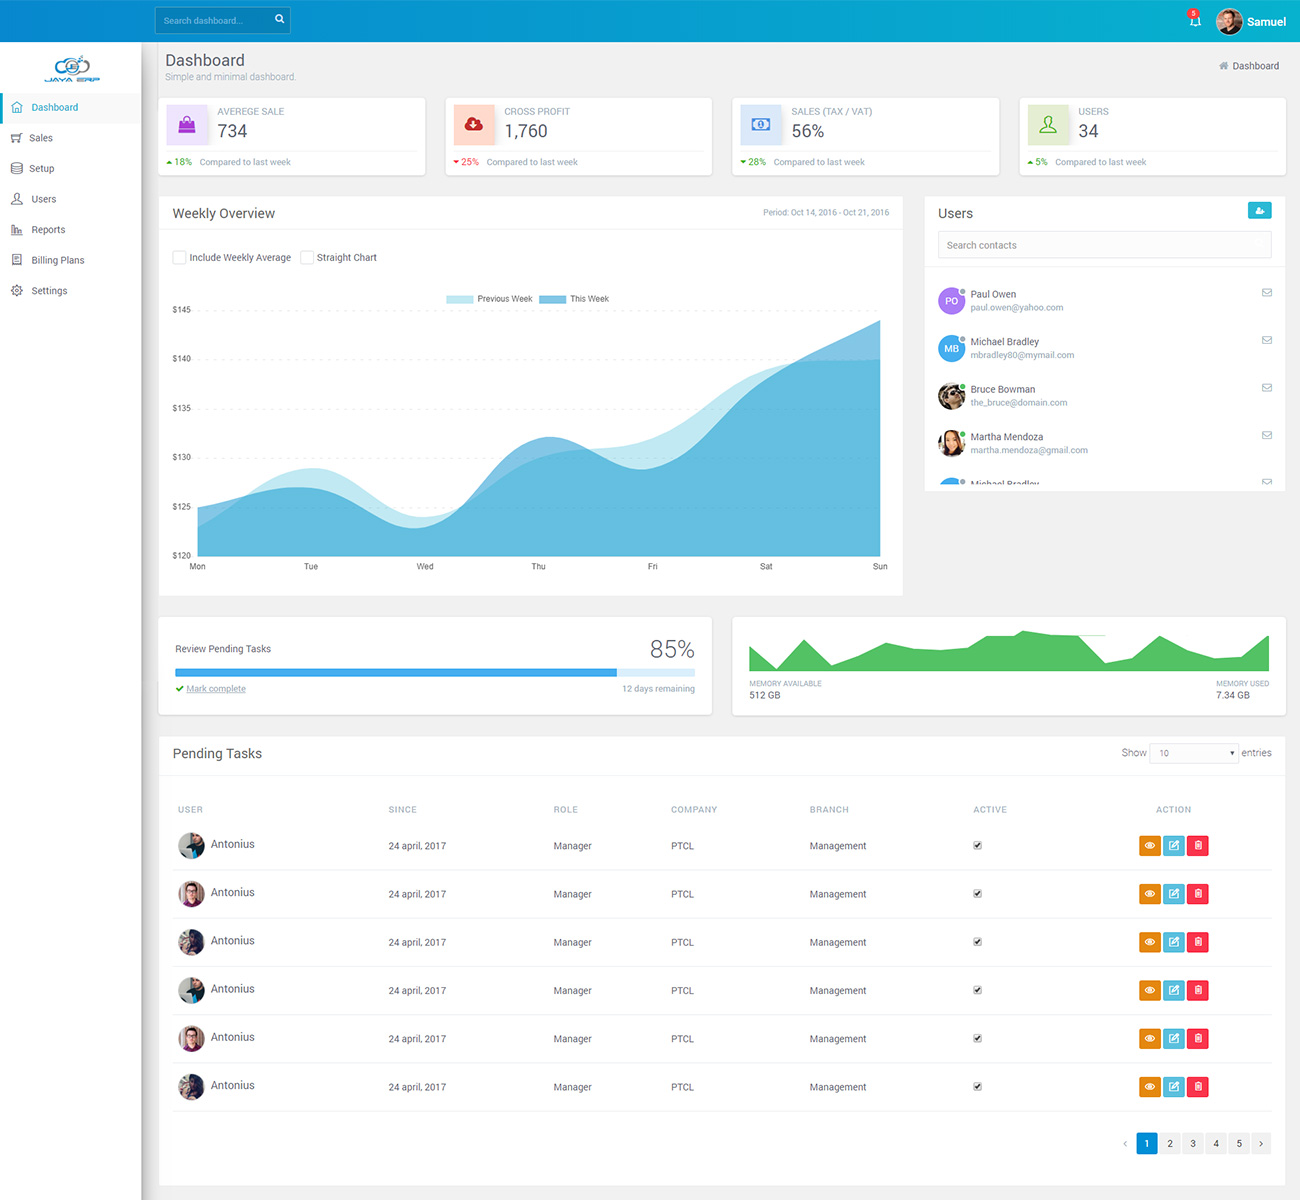Click the add user button in Users panel
The image size is (1300, 1200).
[1259, 210]
